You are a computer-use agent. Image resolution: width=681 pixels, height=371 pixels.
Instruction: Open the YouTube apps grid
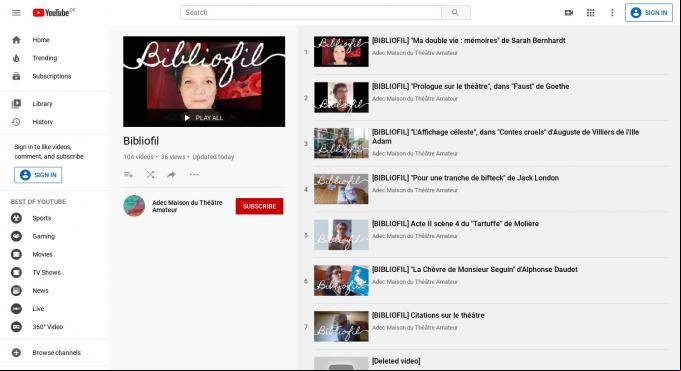click(x=591, y=13)
